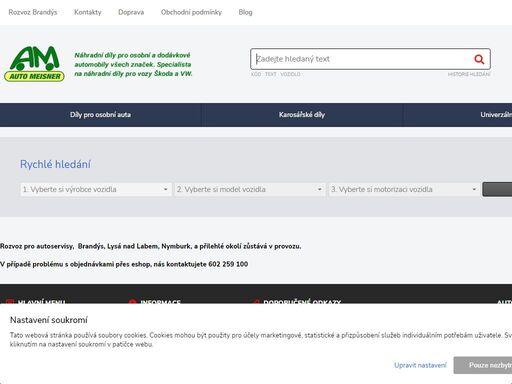Screen dimensions: 512x384
Task: Click 'Pouze nezbytné' cookie button
Action: tap(483, 365)
